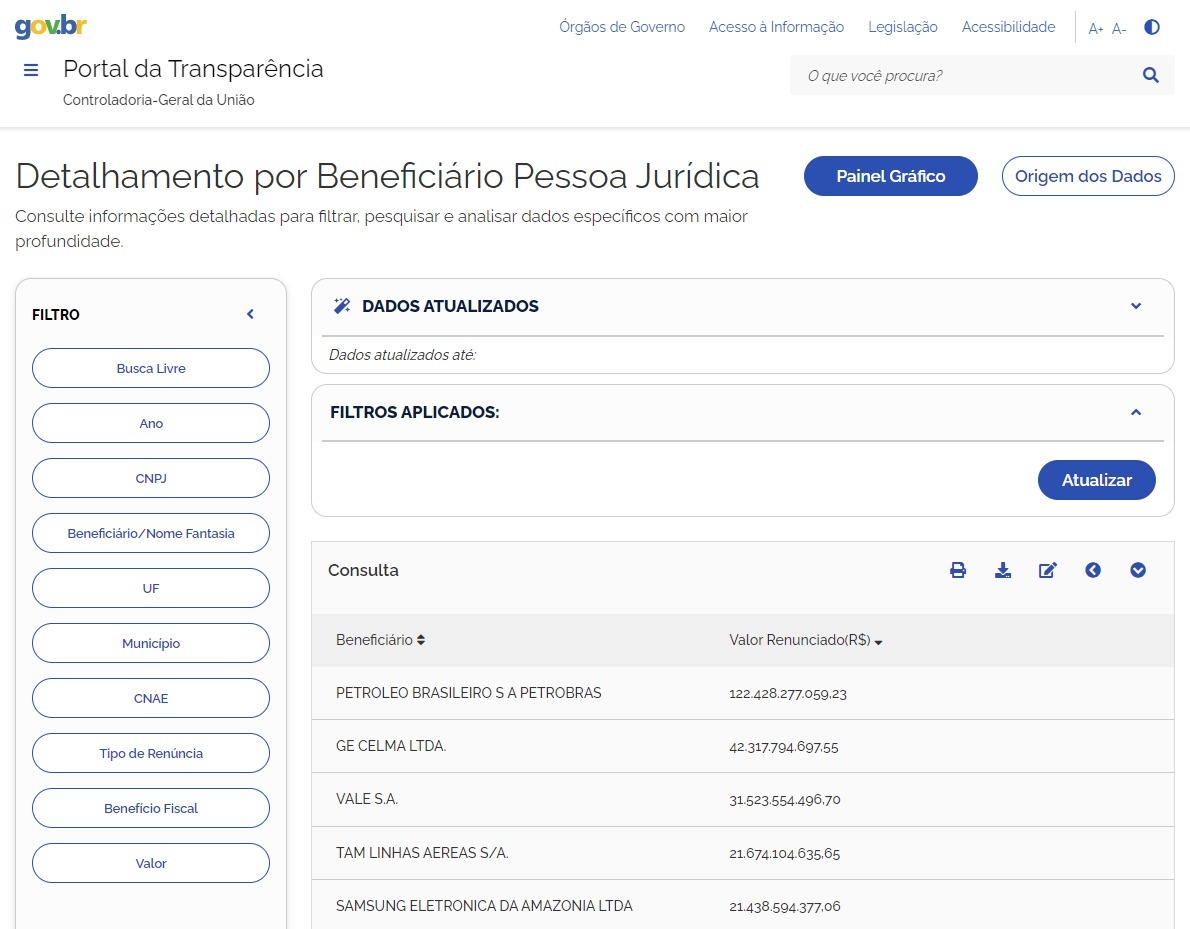Screen dimensions: 1190x929
Task: Click the value 21.438.594.377,06
Action: pyautogui.click(x=785, y=906)
